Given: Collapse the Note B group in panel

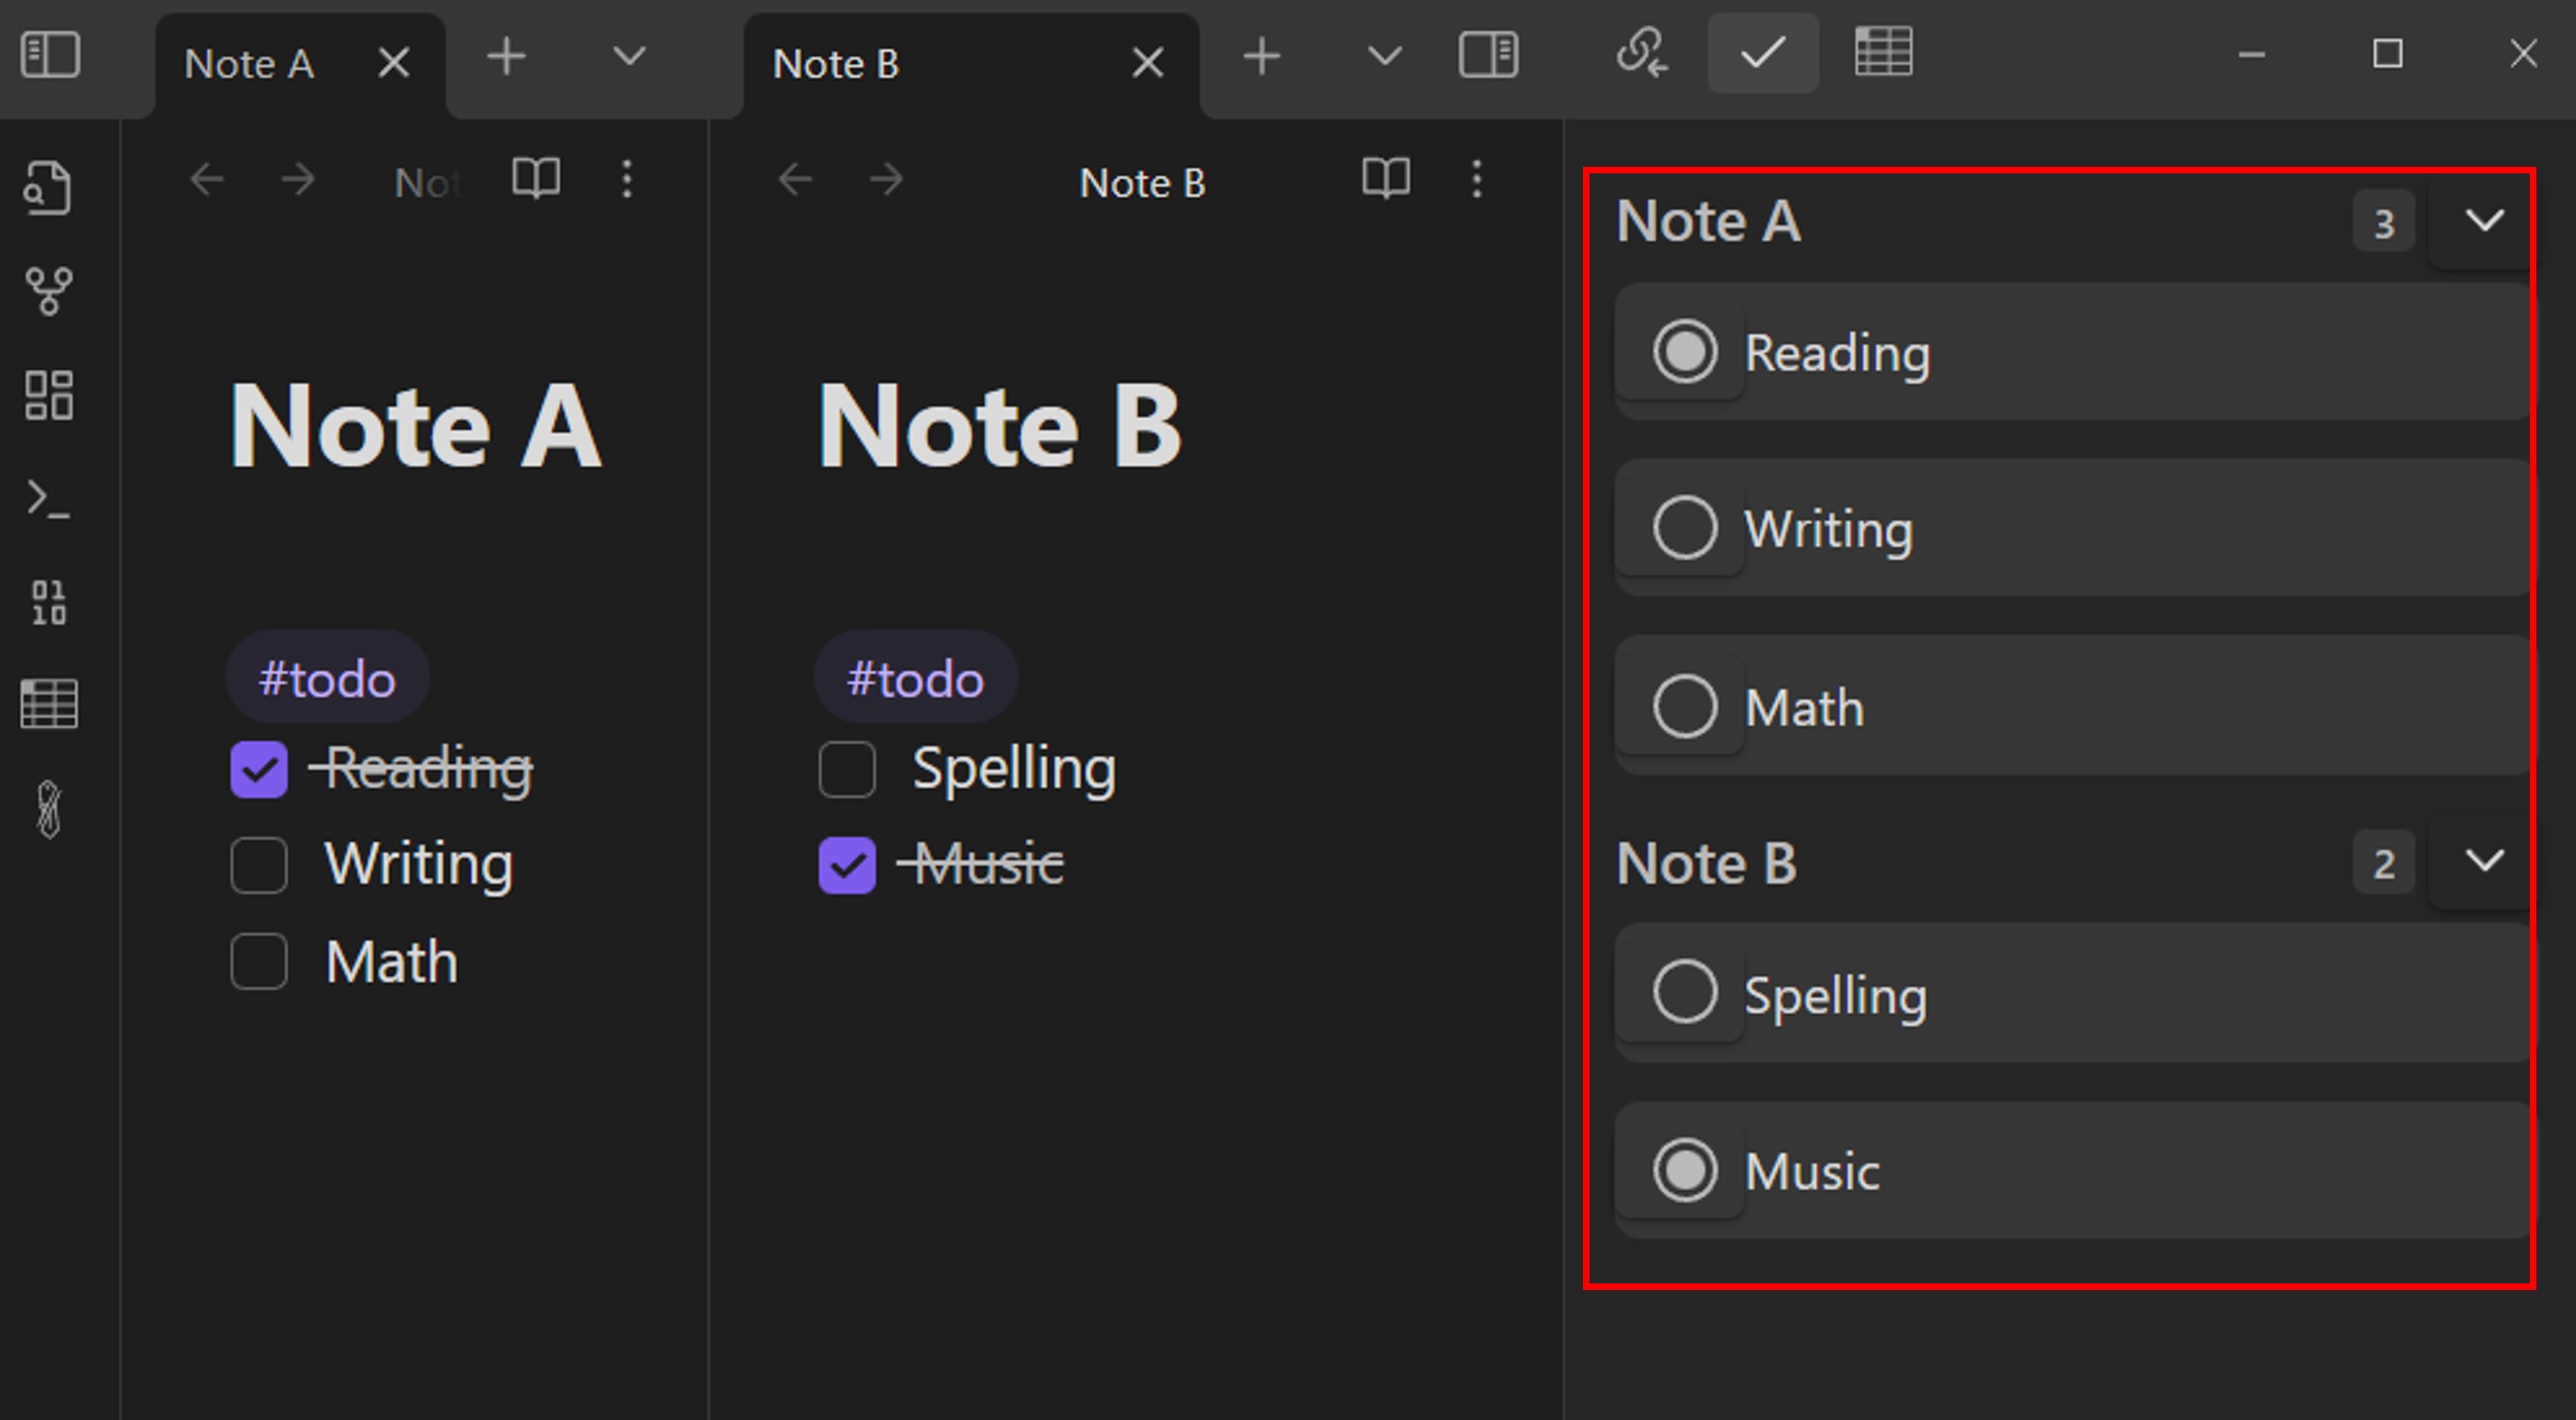Looking at the screenshot, I should point(2484,860).
